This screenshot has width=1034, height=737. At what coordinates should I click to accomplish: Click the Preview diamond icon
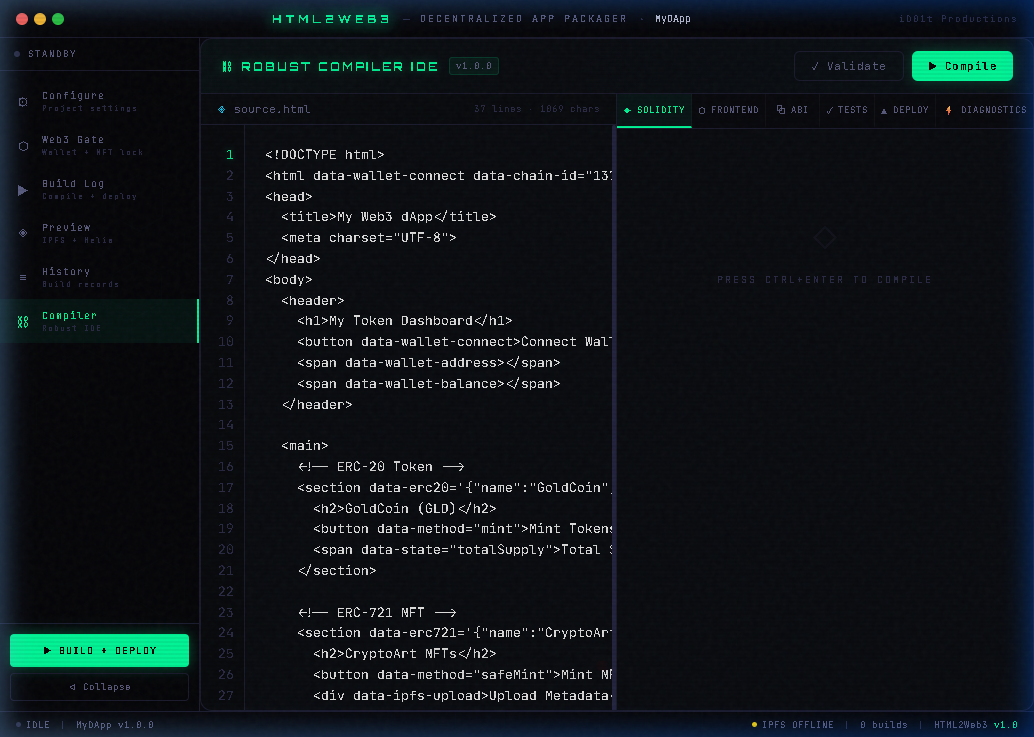(23, 233)
